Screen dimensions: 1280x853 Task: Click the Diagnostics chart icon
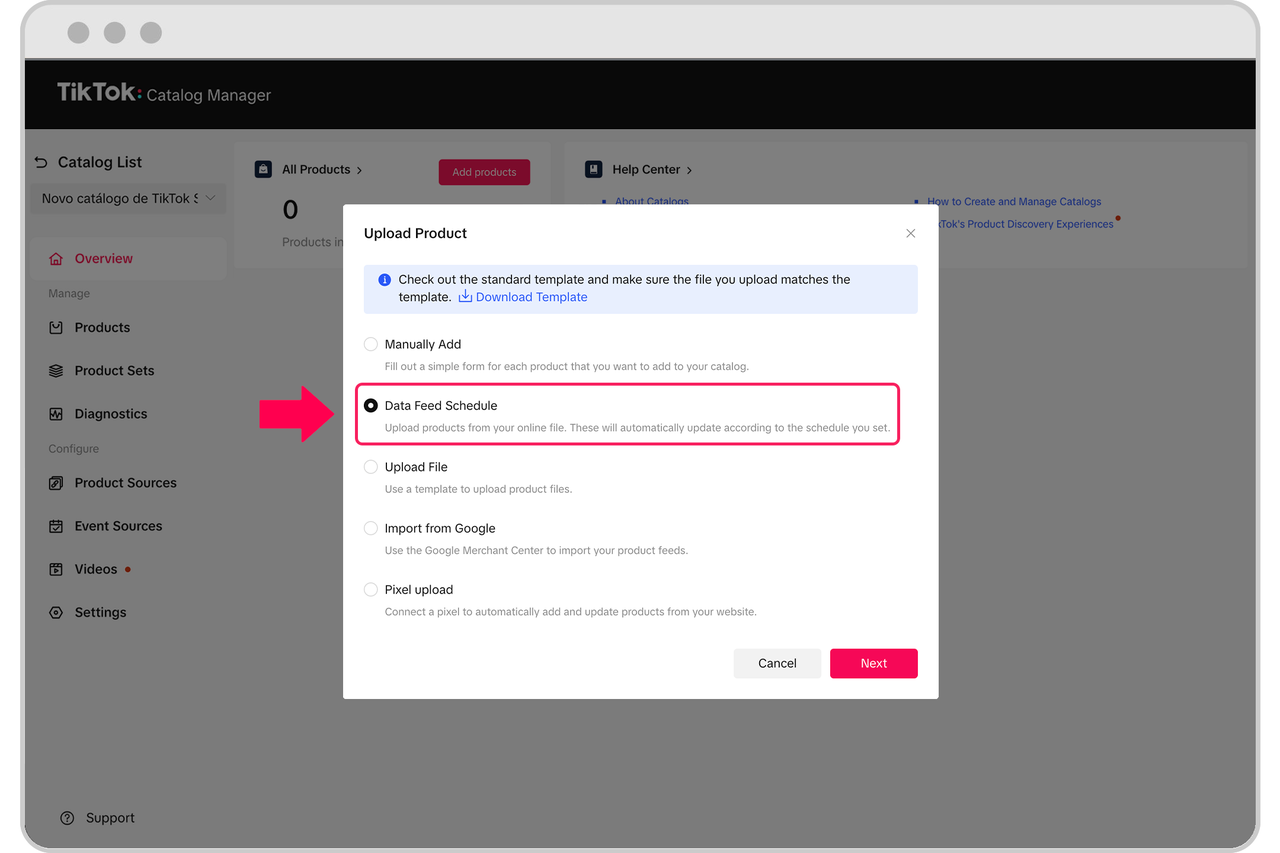click(56, 414)
